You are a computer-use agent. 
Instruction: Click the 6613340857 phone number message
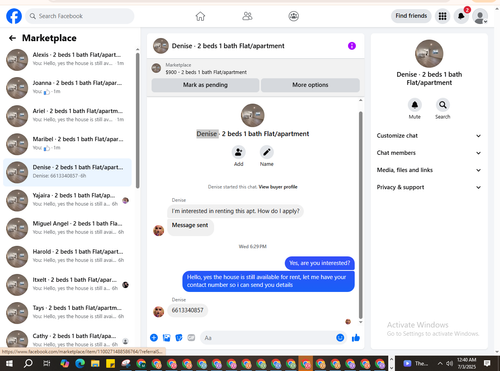click(187, 310)
